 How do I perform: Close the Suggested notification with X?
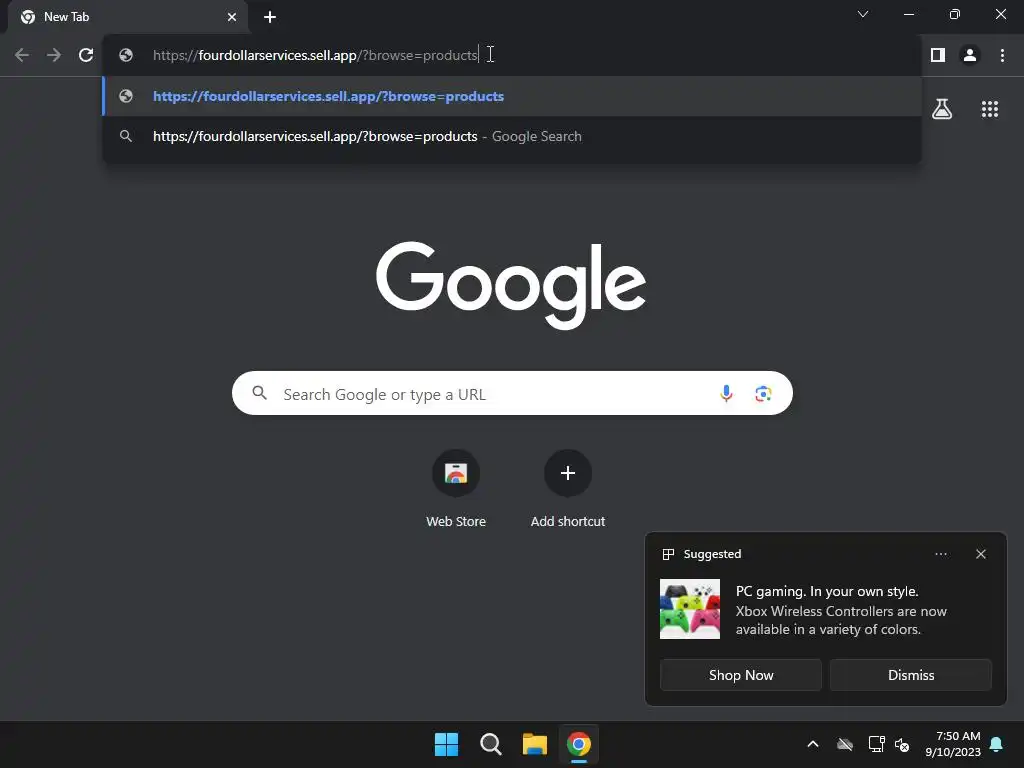pos(981,554)
